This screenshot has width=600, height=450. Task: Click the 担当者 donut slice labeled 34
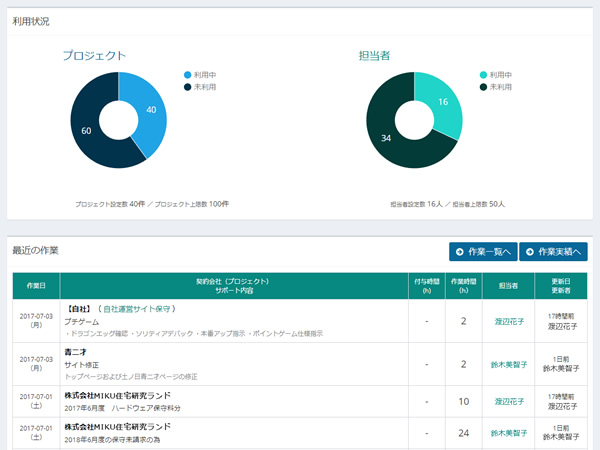point(390,138)
